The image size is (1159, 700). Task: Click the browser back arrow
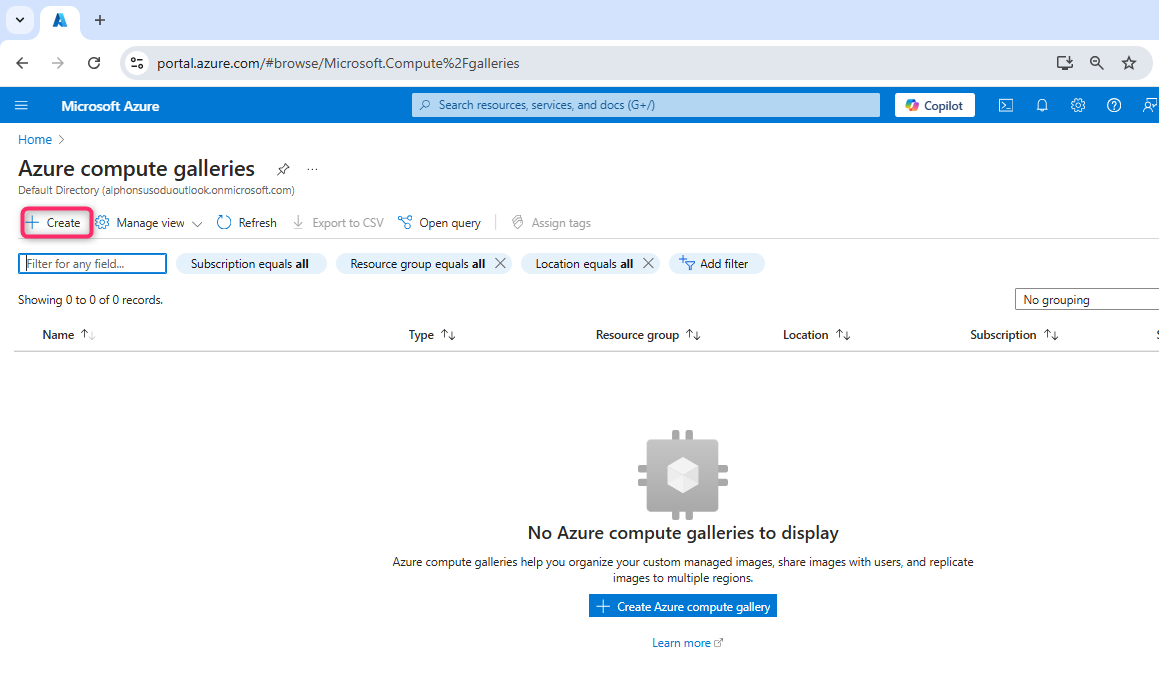22,64
